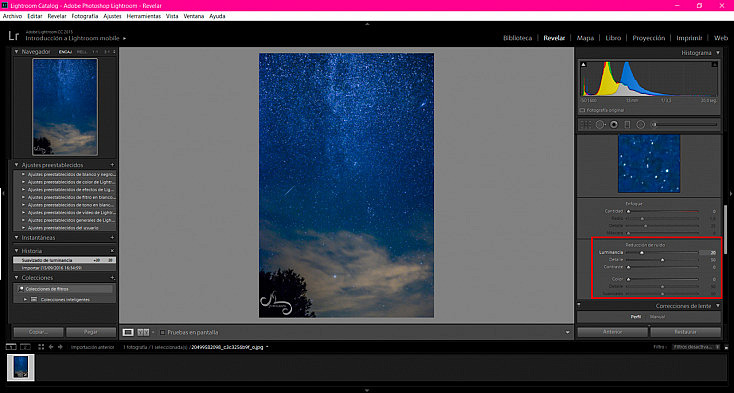Image resolution: width=734 pixels, height=393 pixels.
Task: Open the Herramientas menu
Action: pos(144,16)
